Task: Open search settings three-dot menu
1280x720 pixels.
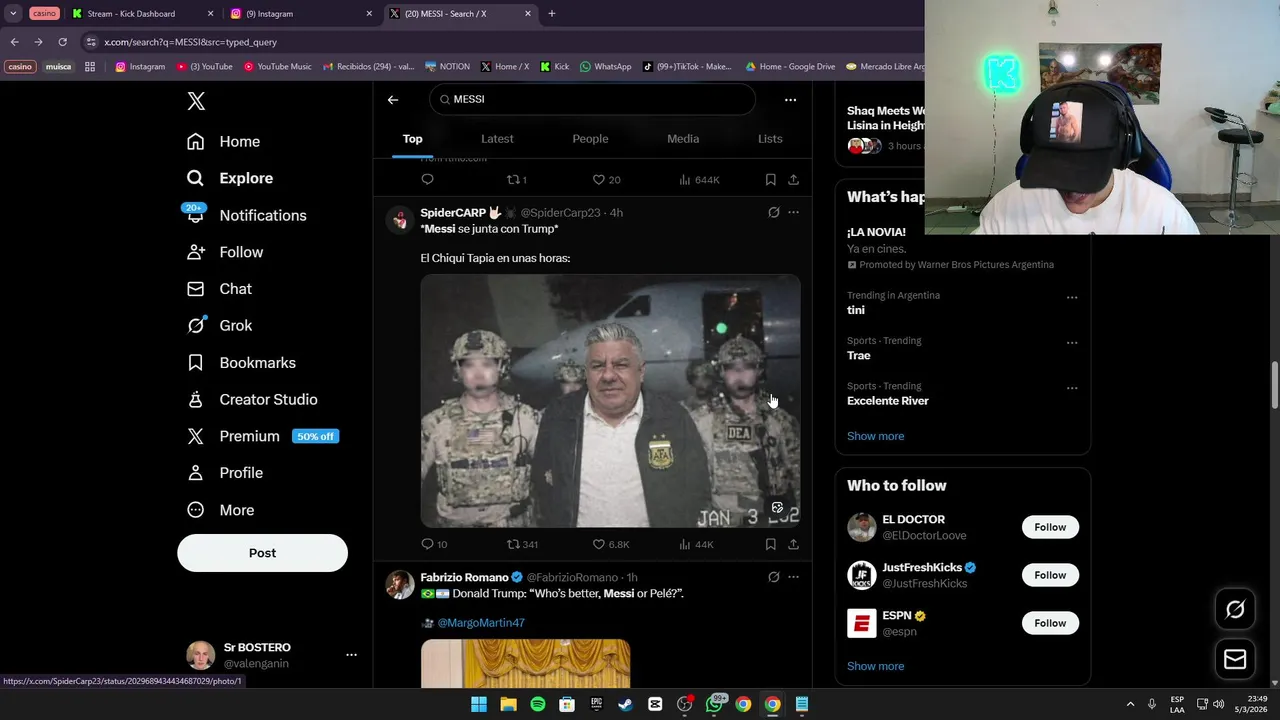Action: [790, 100]
